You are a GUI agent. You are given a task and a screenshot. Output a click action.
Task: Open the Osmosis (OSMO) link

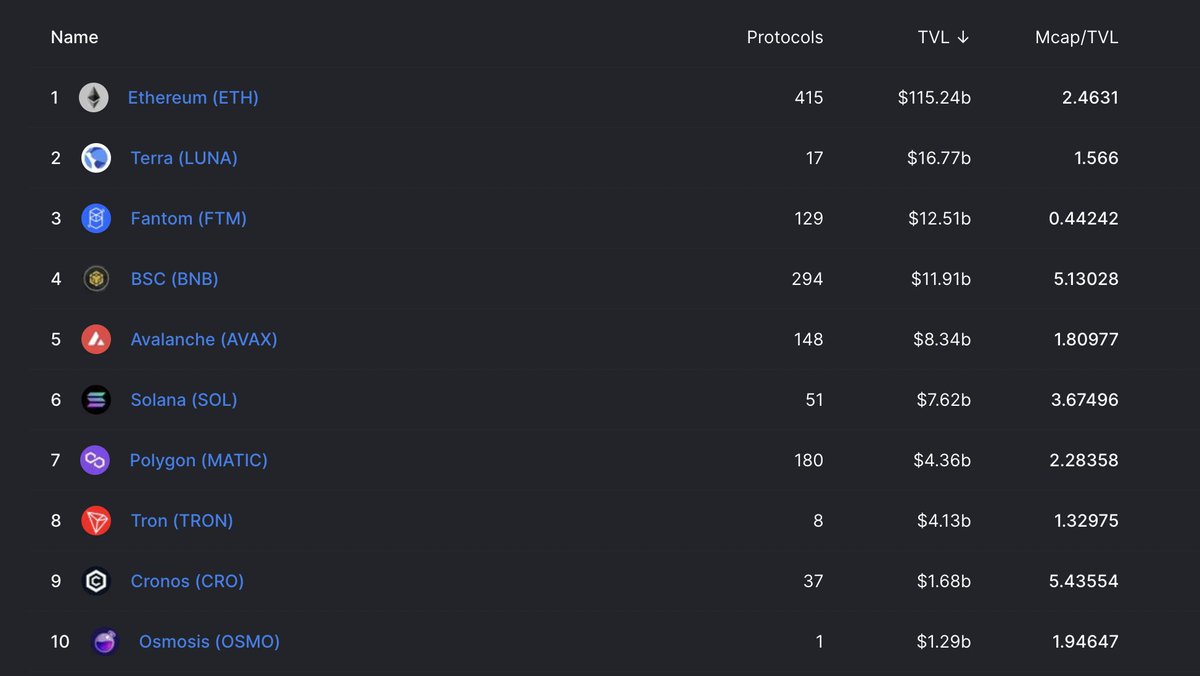click(209, 641)
